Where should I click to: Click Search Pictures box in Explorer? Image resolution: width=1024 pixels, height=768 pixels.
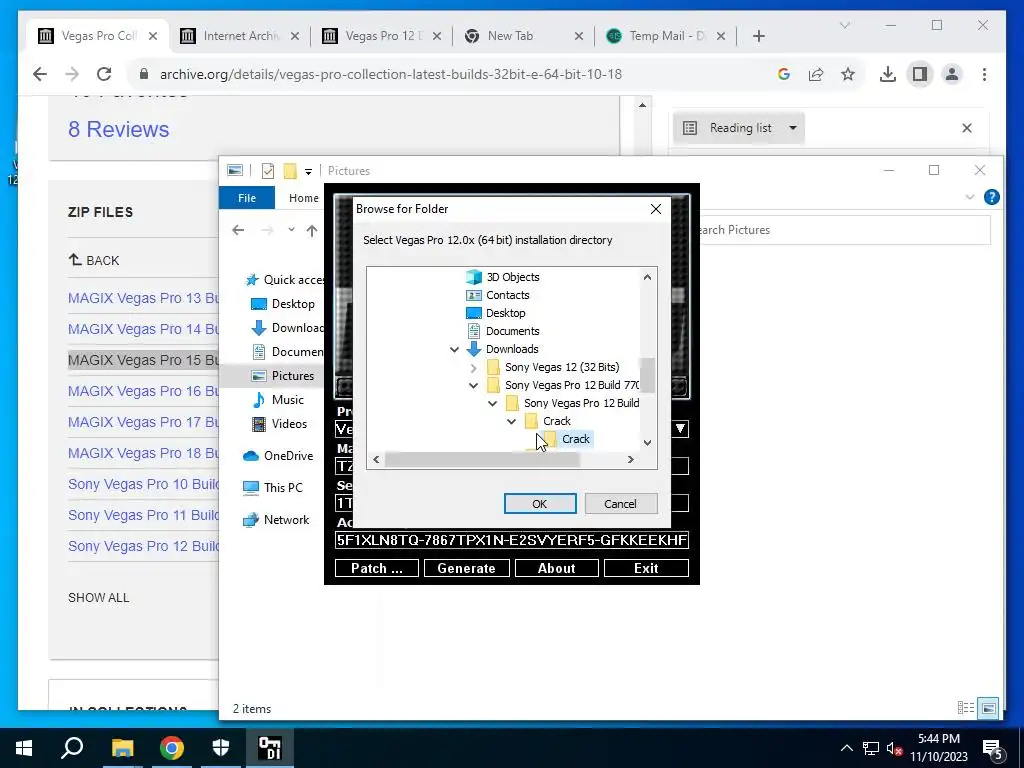coord(844,230)
